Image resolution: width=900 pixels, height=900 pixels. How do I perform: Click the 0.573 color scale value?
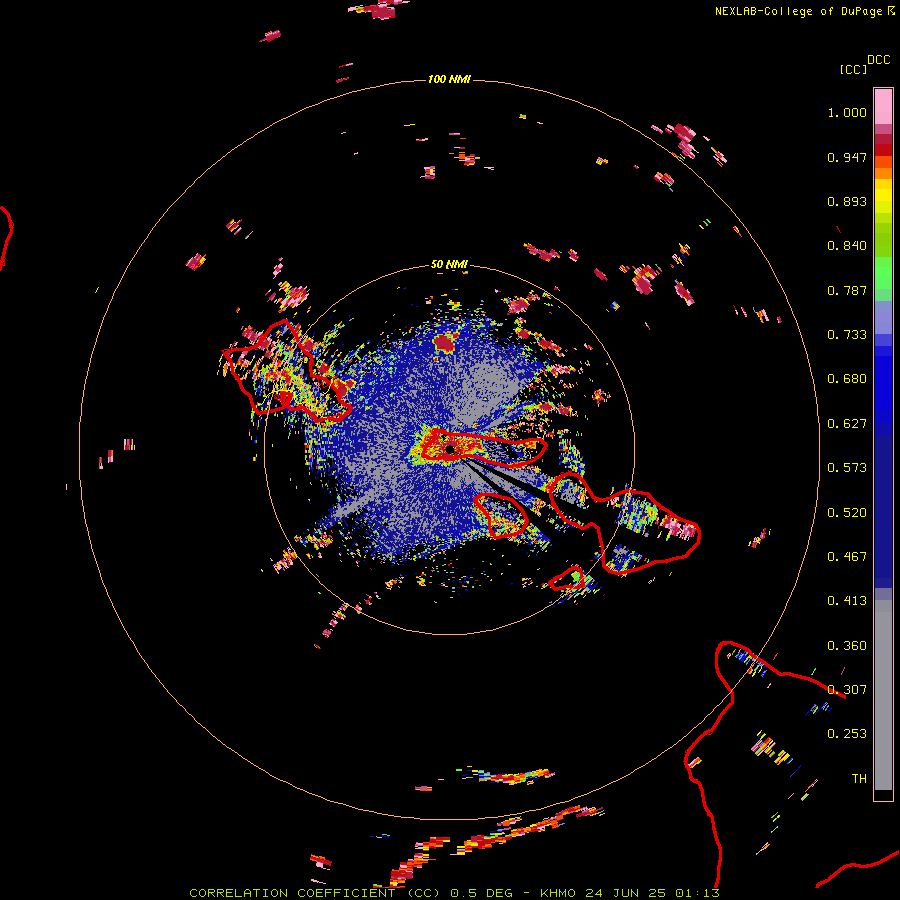click(x=847, y=468)
